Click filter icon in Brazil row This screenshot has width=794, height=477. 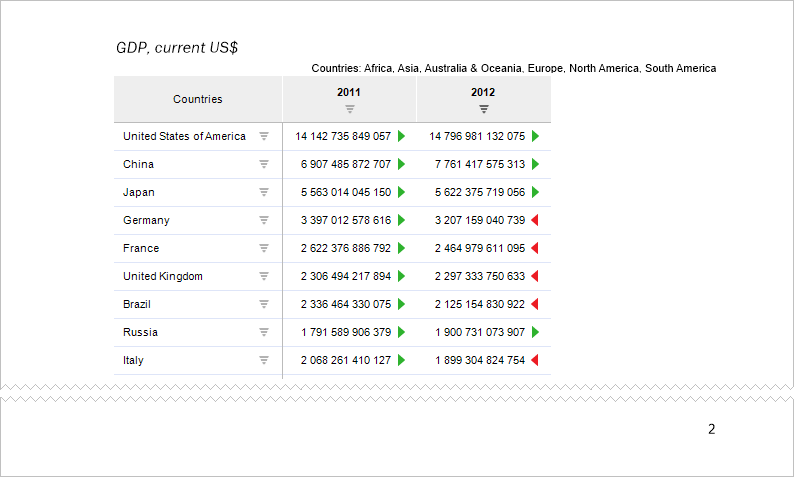pos(264,304)
